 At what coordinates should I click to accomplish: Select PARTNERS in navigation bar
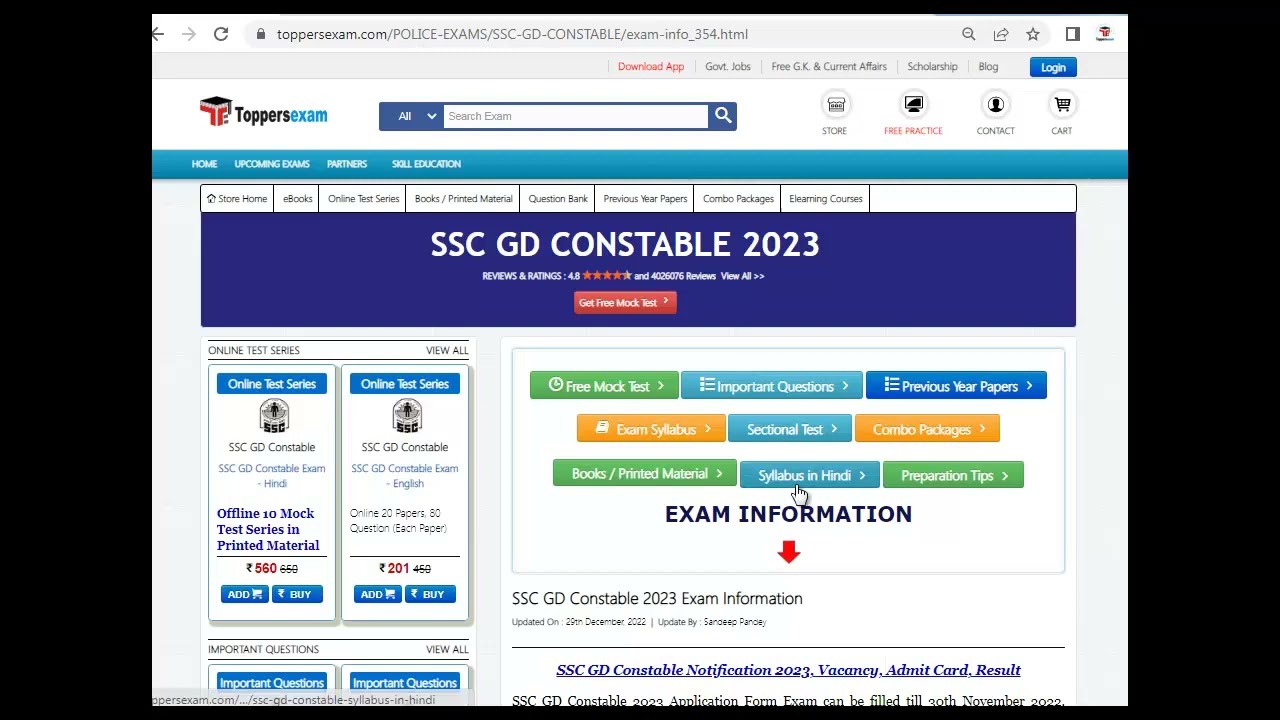347,164
